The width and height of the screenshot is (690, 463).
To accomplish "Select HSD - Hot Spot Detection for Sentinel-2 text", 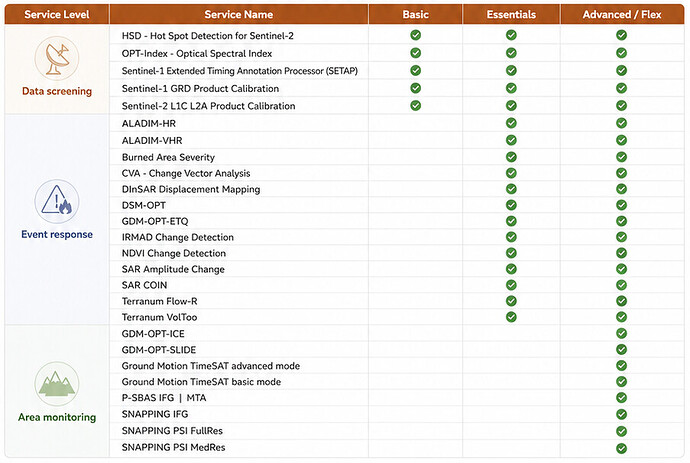I will [x=208, y=36].
